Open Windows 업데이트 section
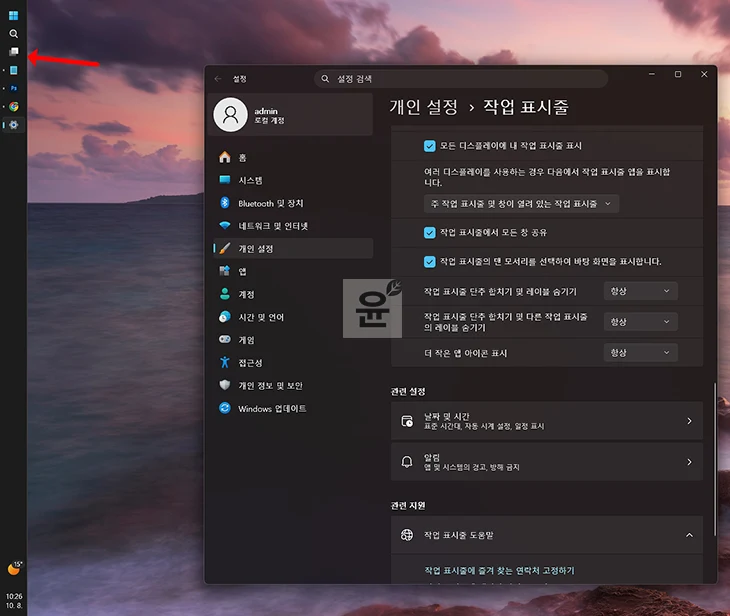The width and height of the screenshot is (730, 616). tap(293, 408)
